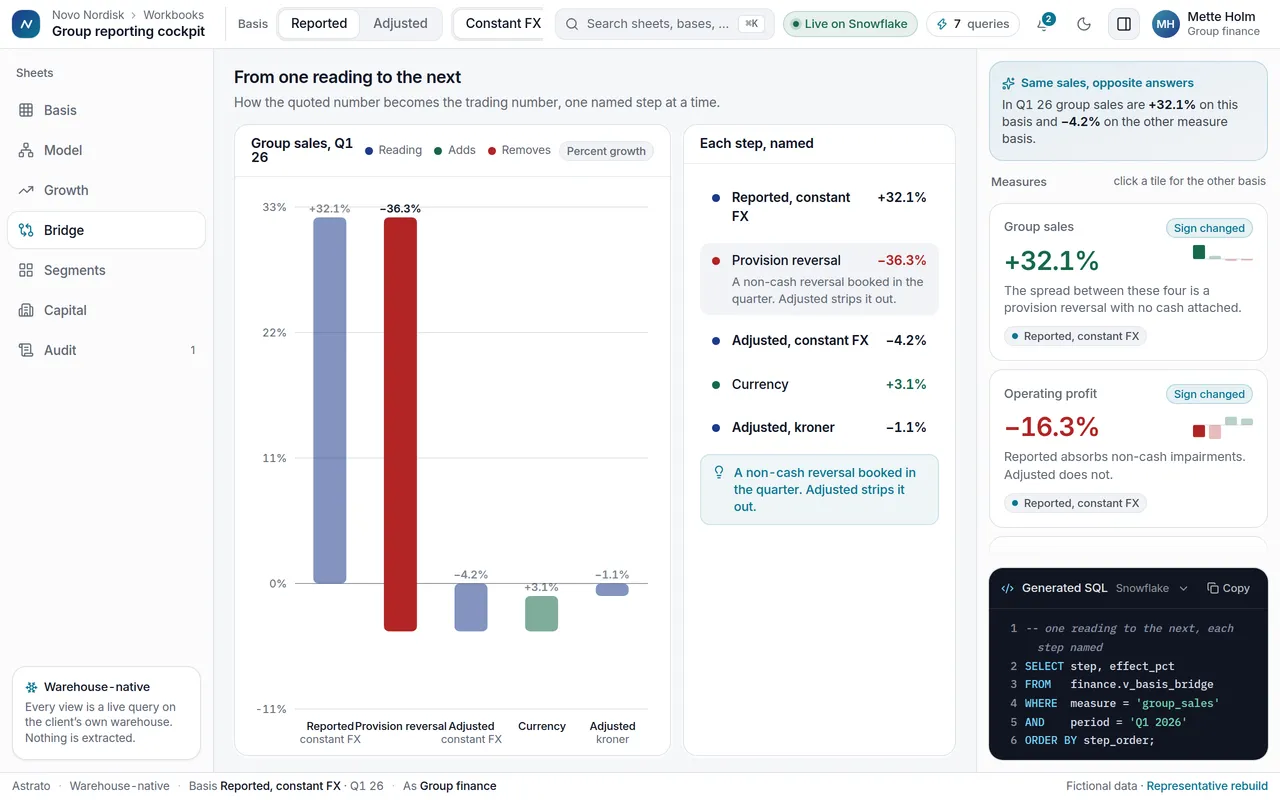Switch to dark mode with the moon icon
This screenshot has width=1280, height=800.
coord(1084,24)
